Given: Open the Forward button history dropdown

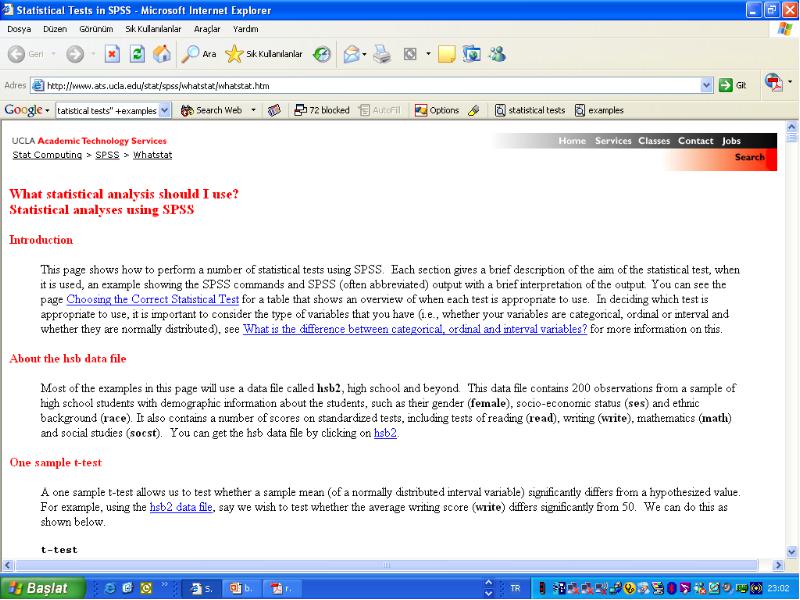Looking at the screenshot, I should pyautogui.click(x=93, y=54).
